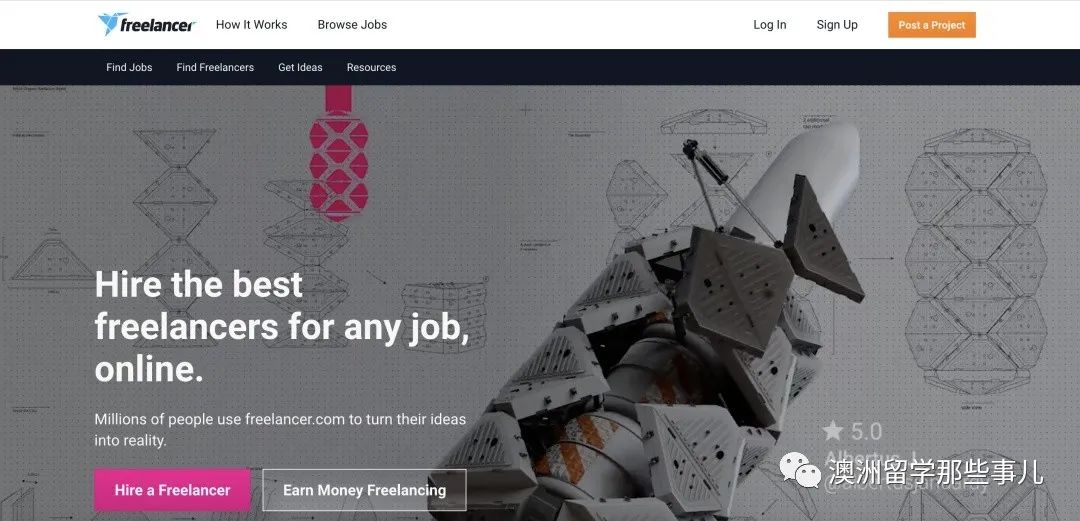Click the Hire the best freelancers headline
The image size is (1080, 521).
pyautogui.click(x=282, y=327)
